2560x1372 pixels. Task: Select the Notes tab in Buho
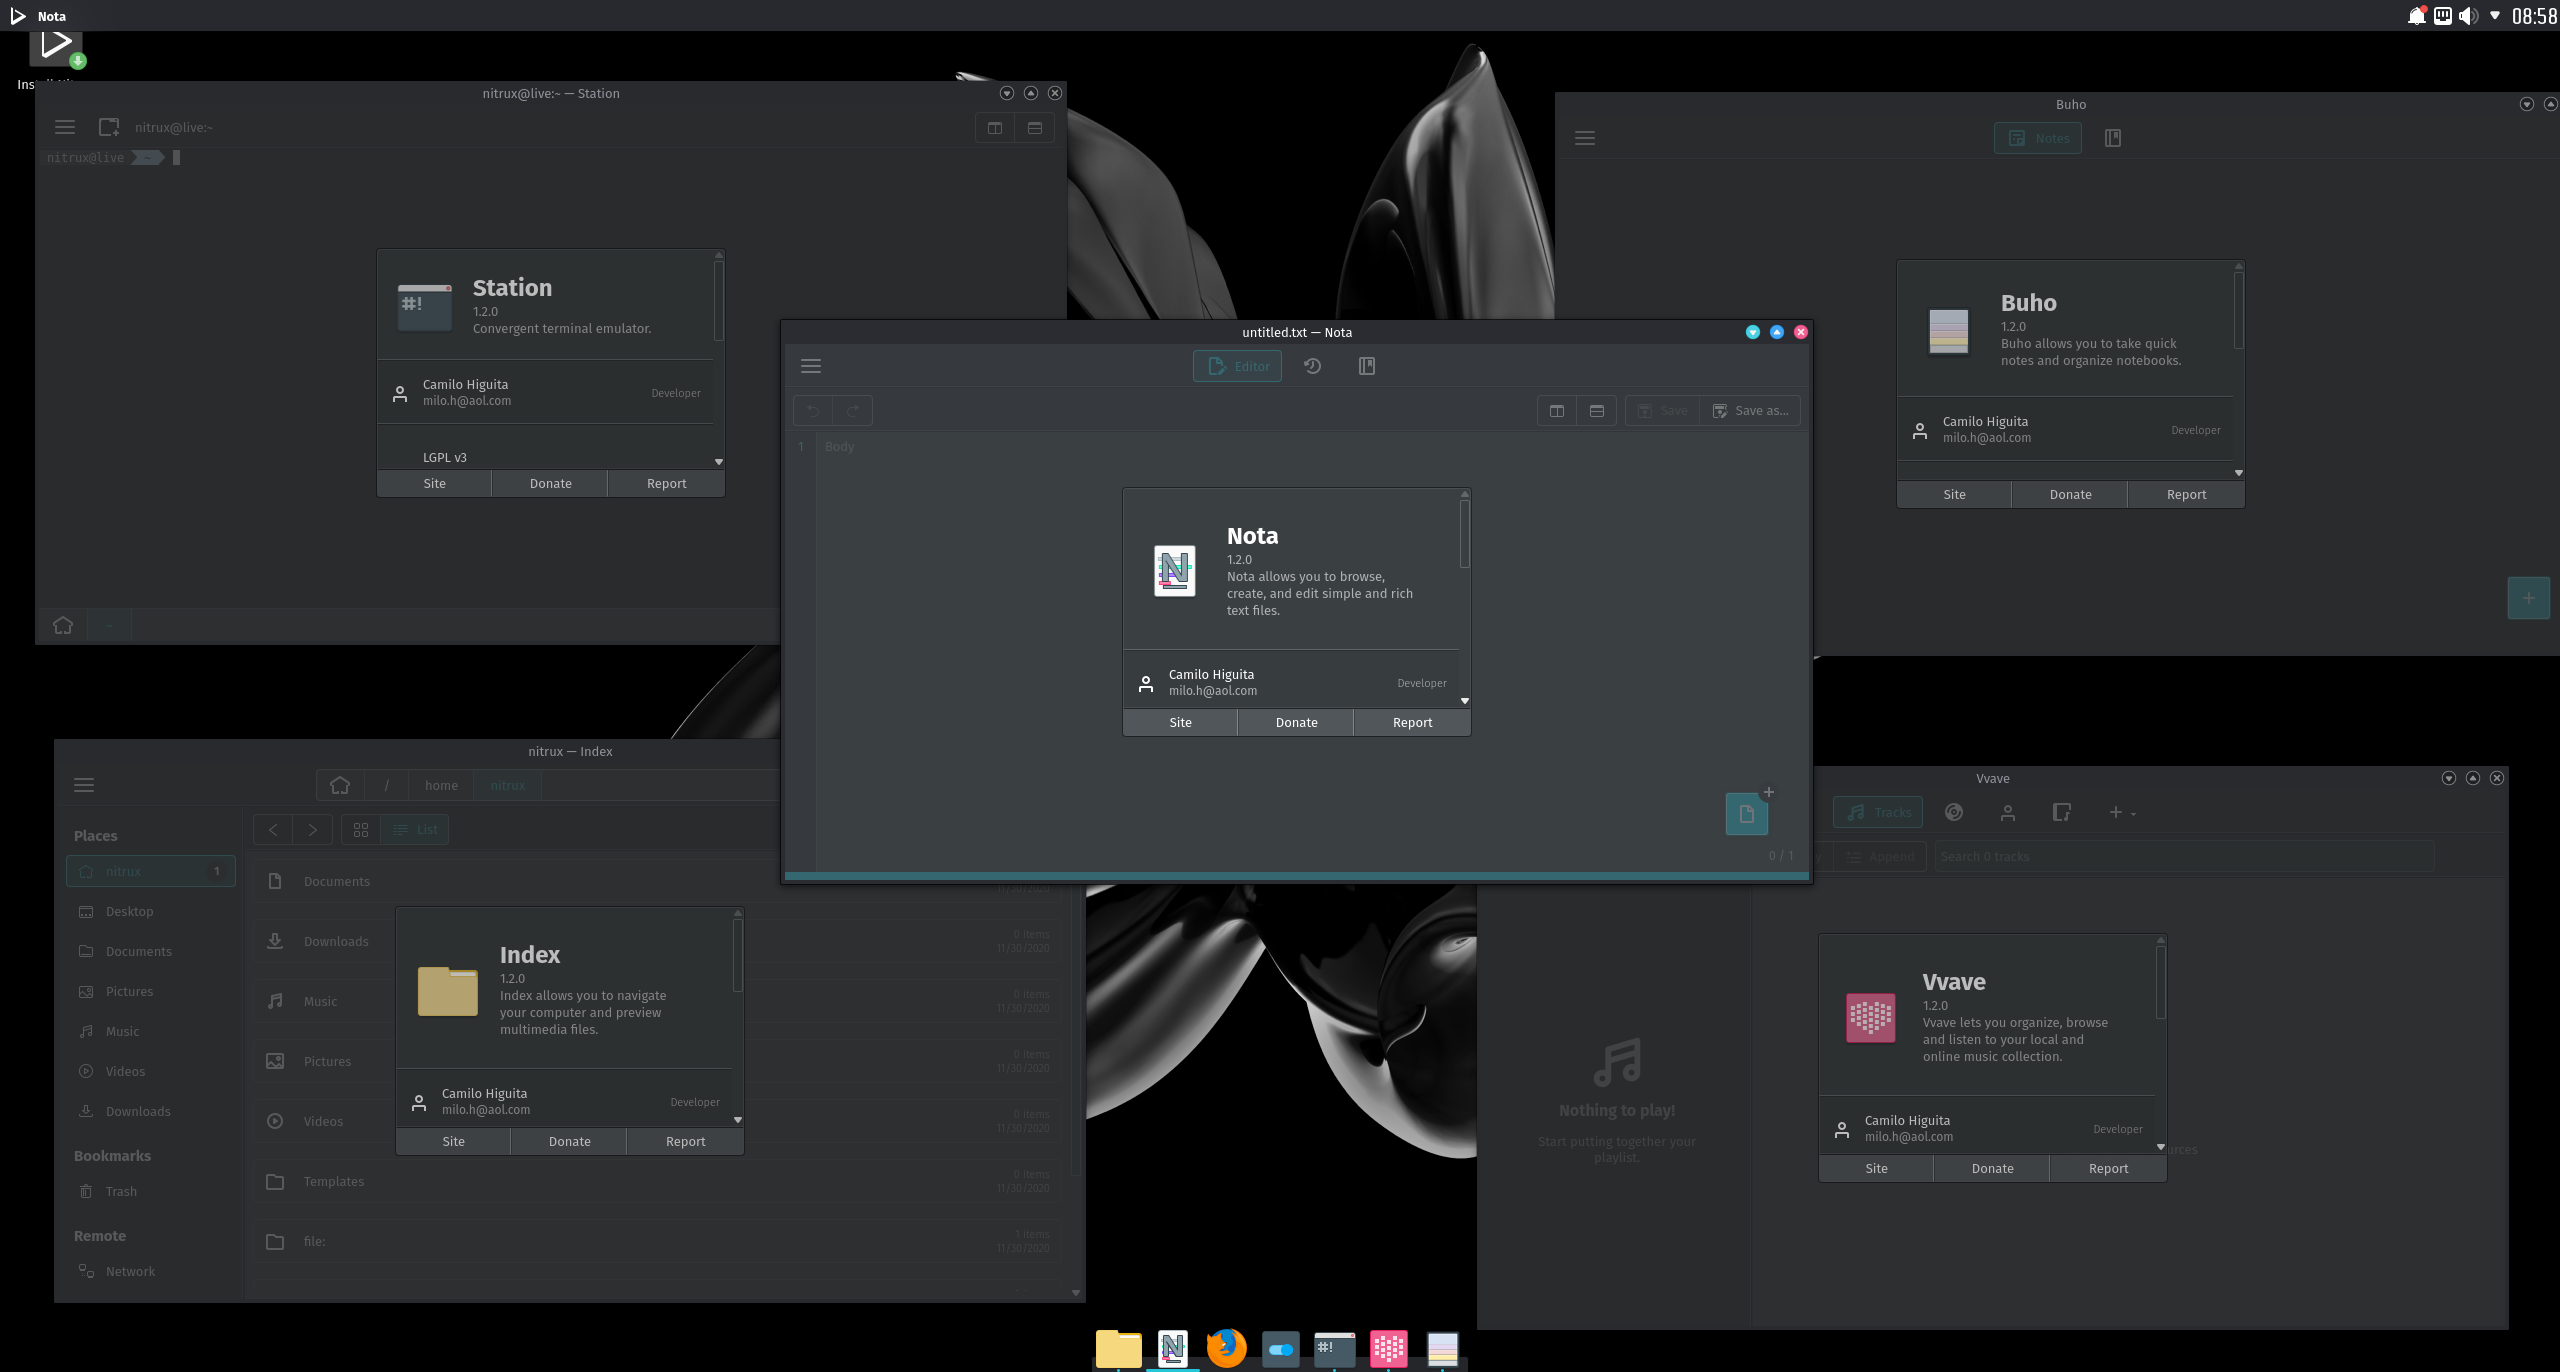coord(2038,138)
